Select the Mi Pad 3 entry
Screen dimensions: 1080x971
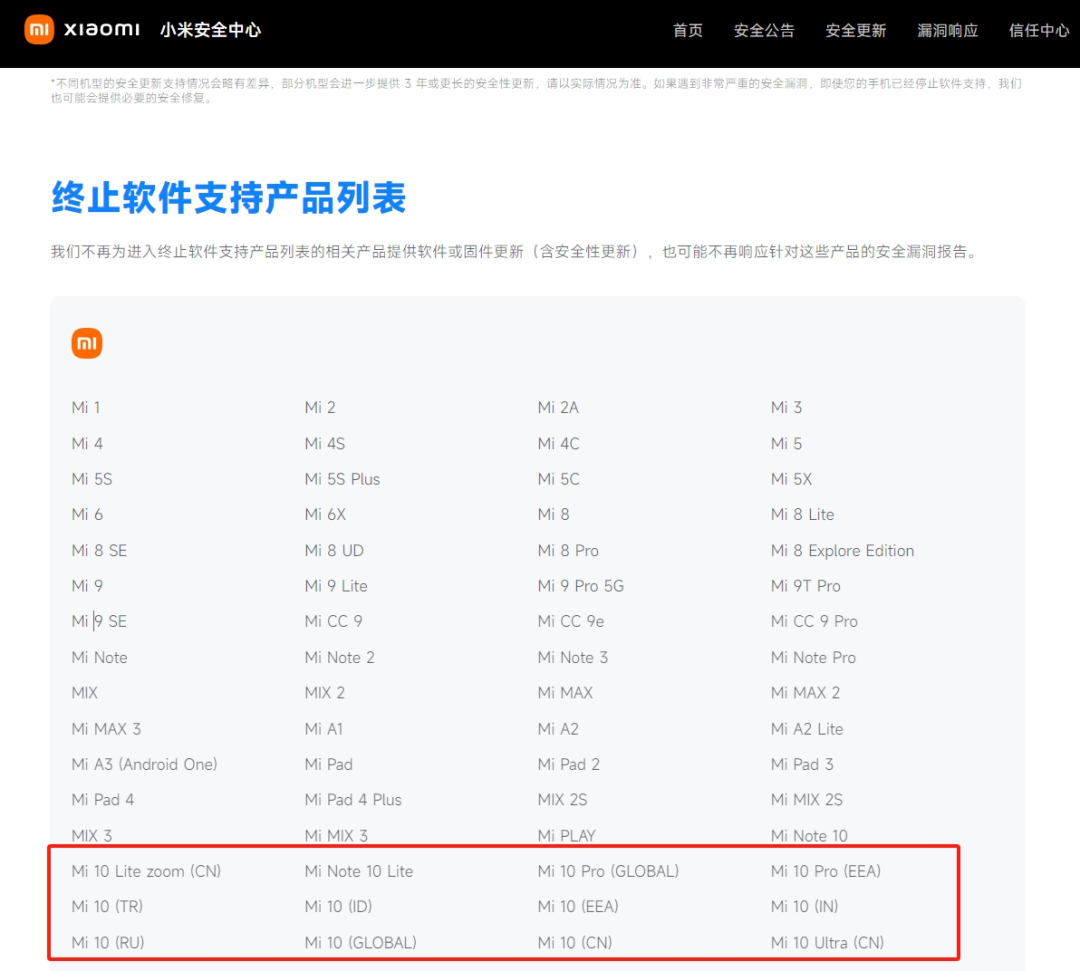(x=802, y=764)
